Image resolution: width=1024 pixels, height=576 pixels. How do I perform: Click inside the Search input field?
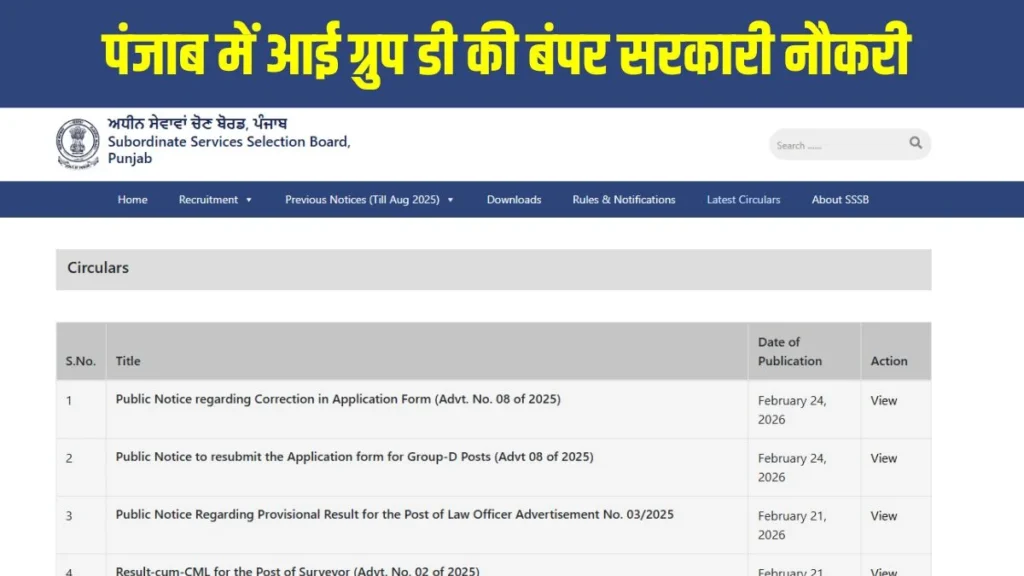tap(840, 144)
